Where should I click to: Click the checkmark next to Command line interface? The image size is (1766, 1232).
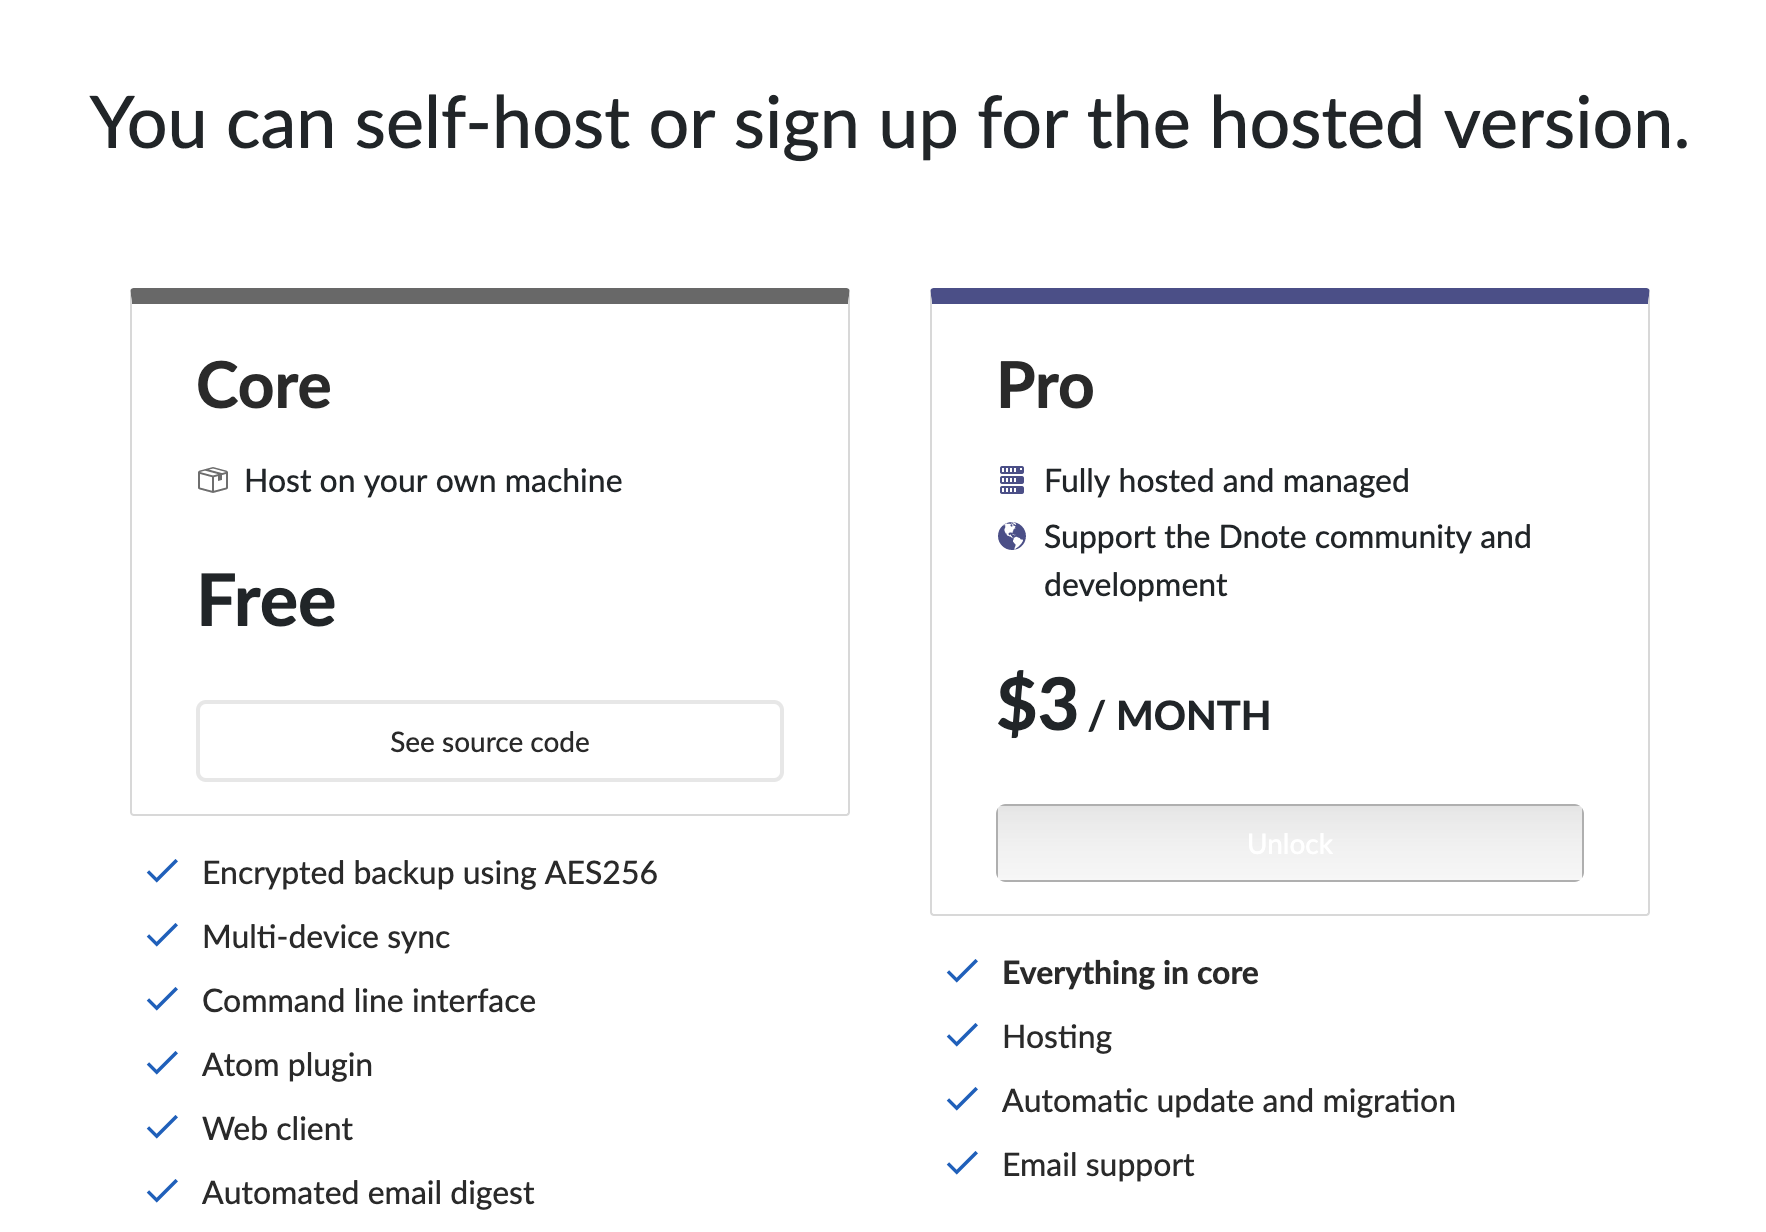tap(163, 999)
